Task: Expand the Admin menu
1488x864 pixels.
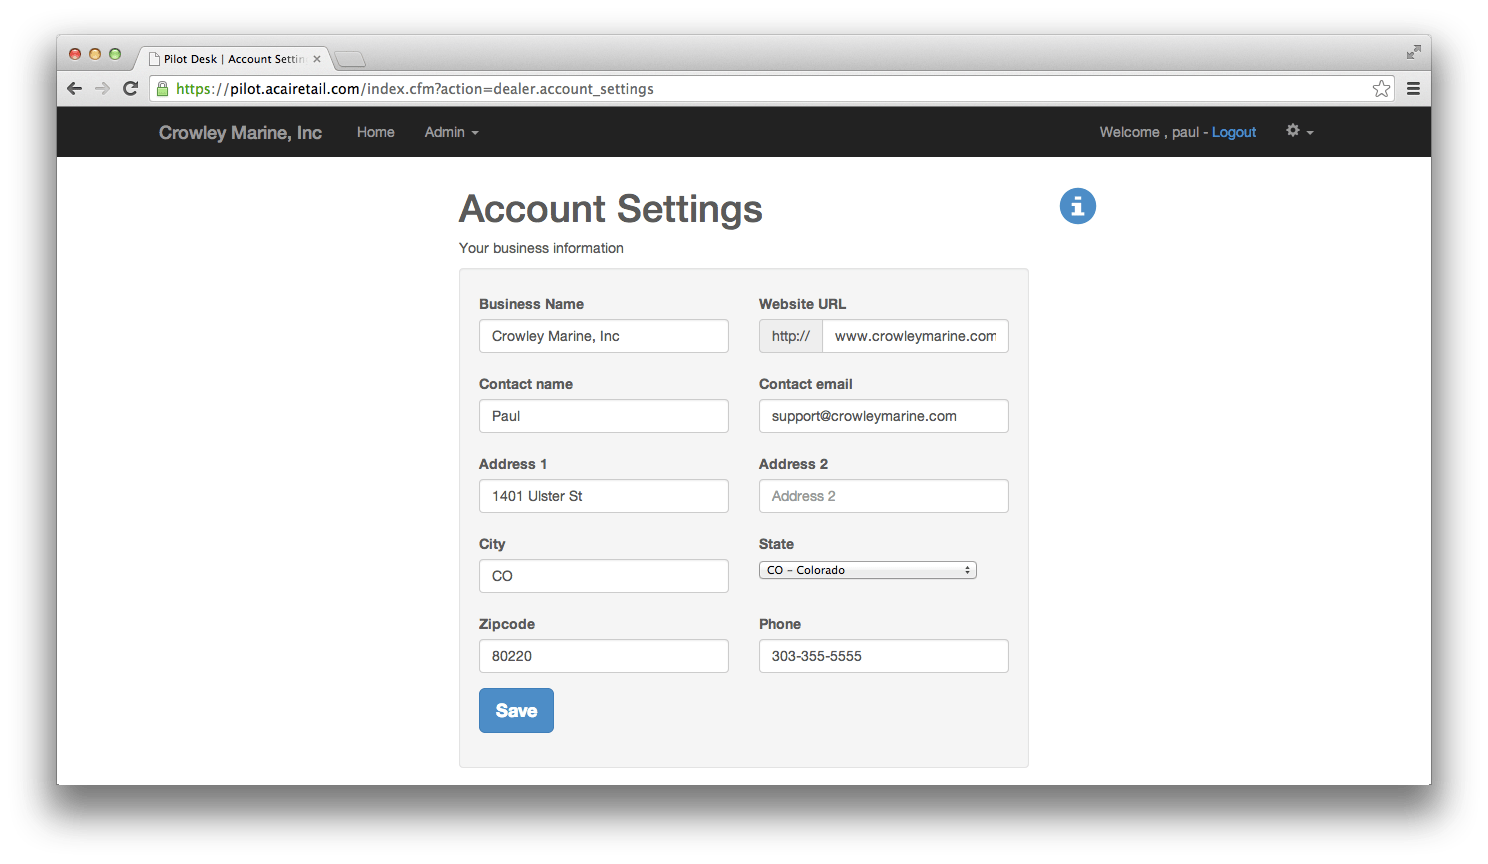Action: 450,132
